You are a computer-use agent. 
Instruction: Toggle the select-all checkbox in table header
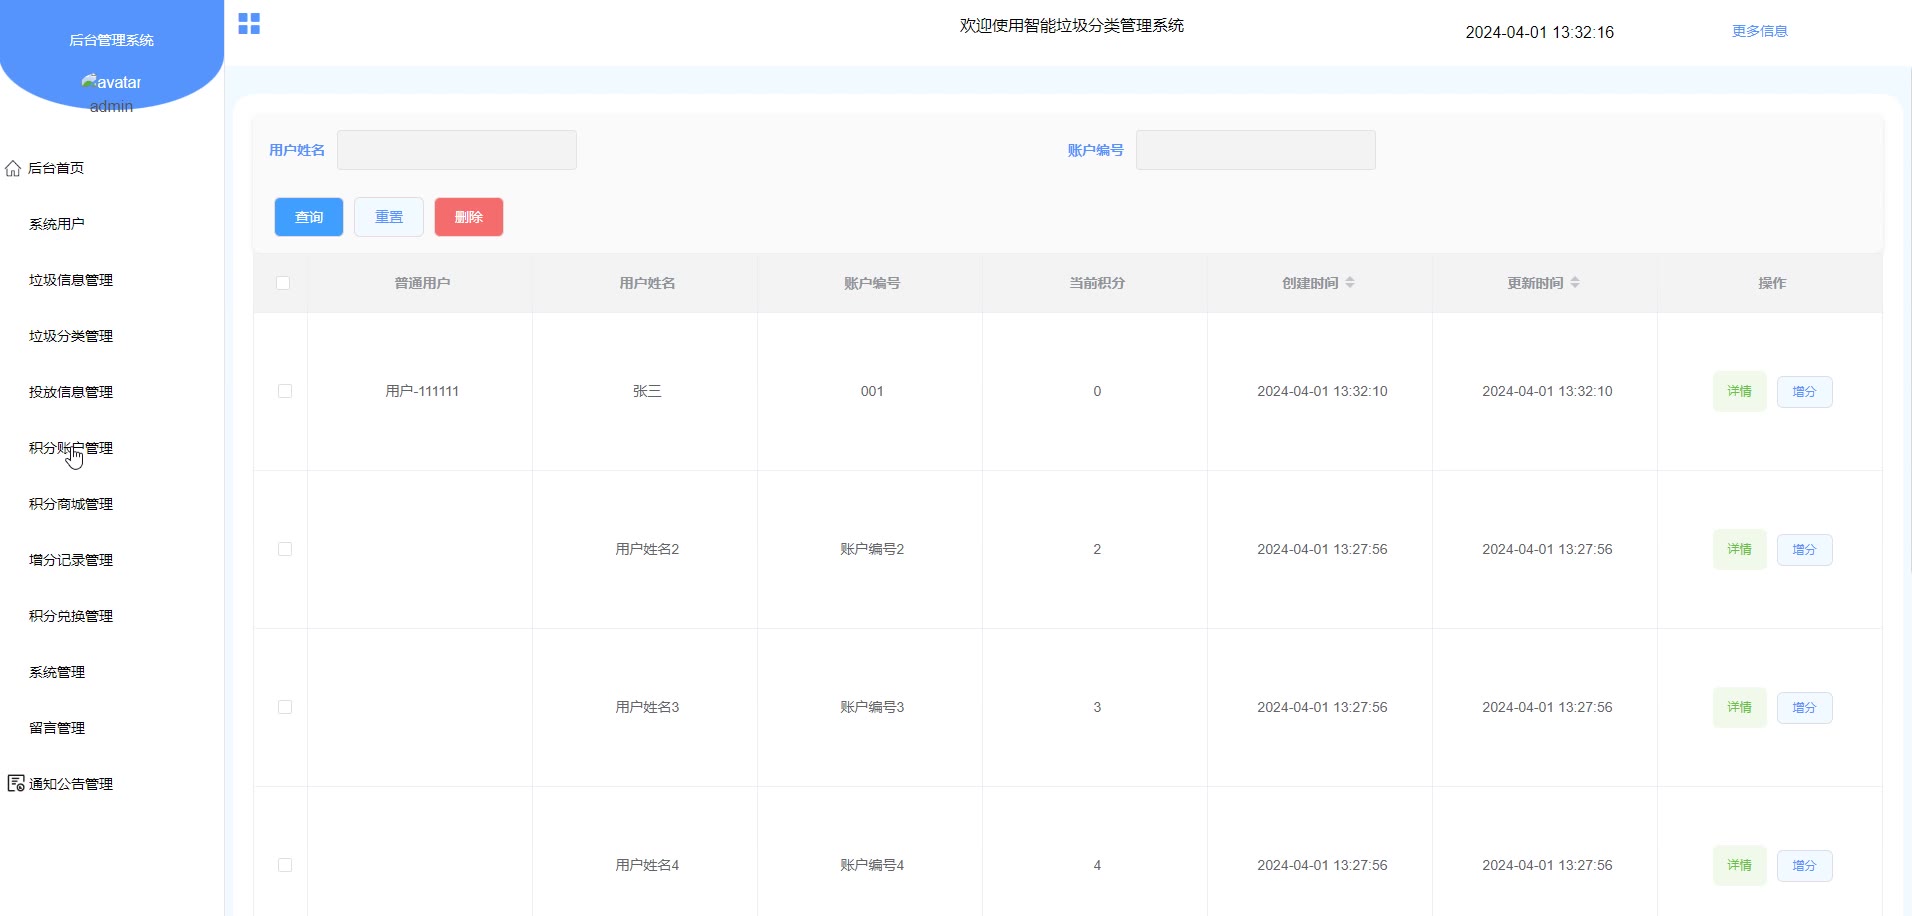coord(283,283)
